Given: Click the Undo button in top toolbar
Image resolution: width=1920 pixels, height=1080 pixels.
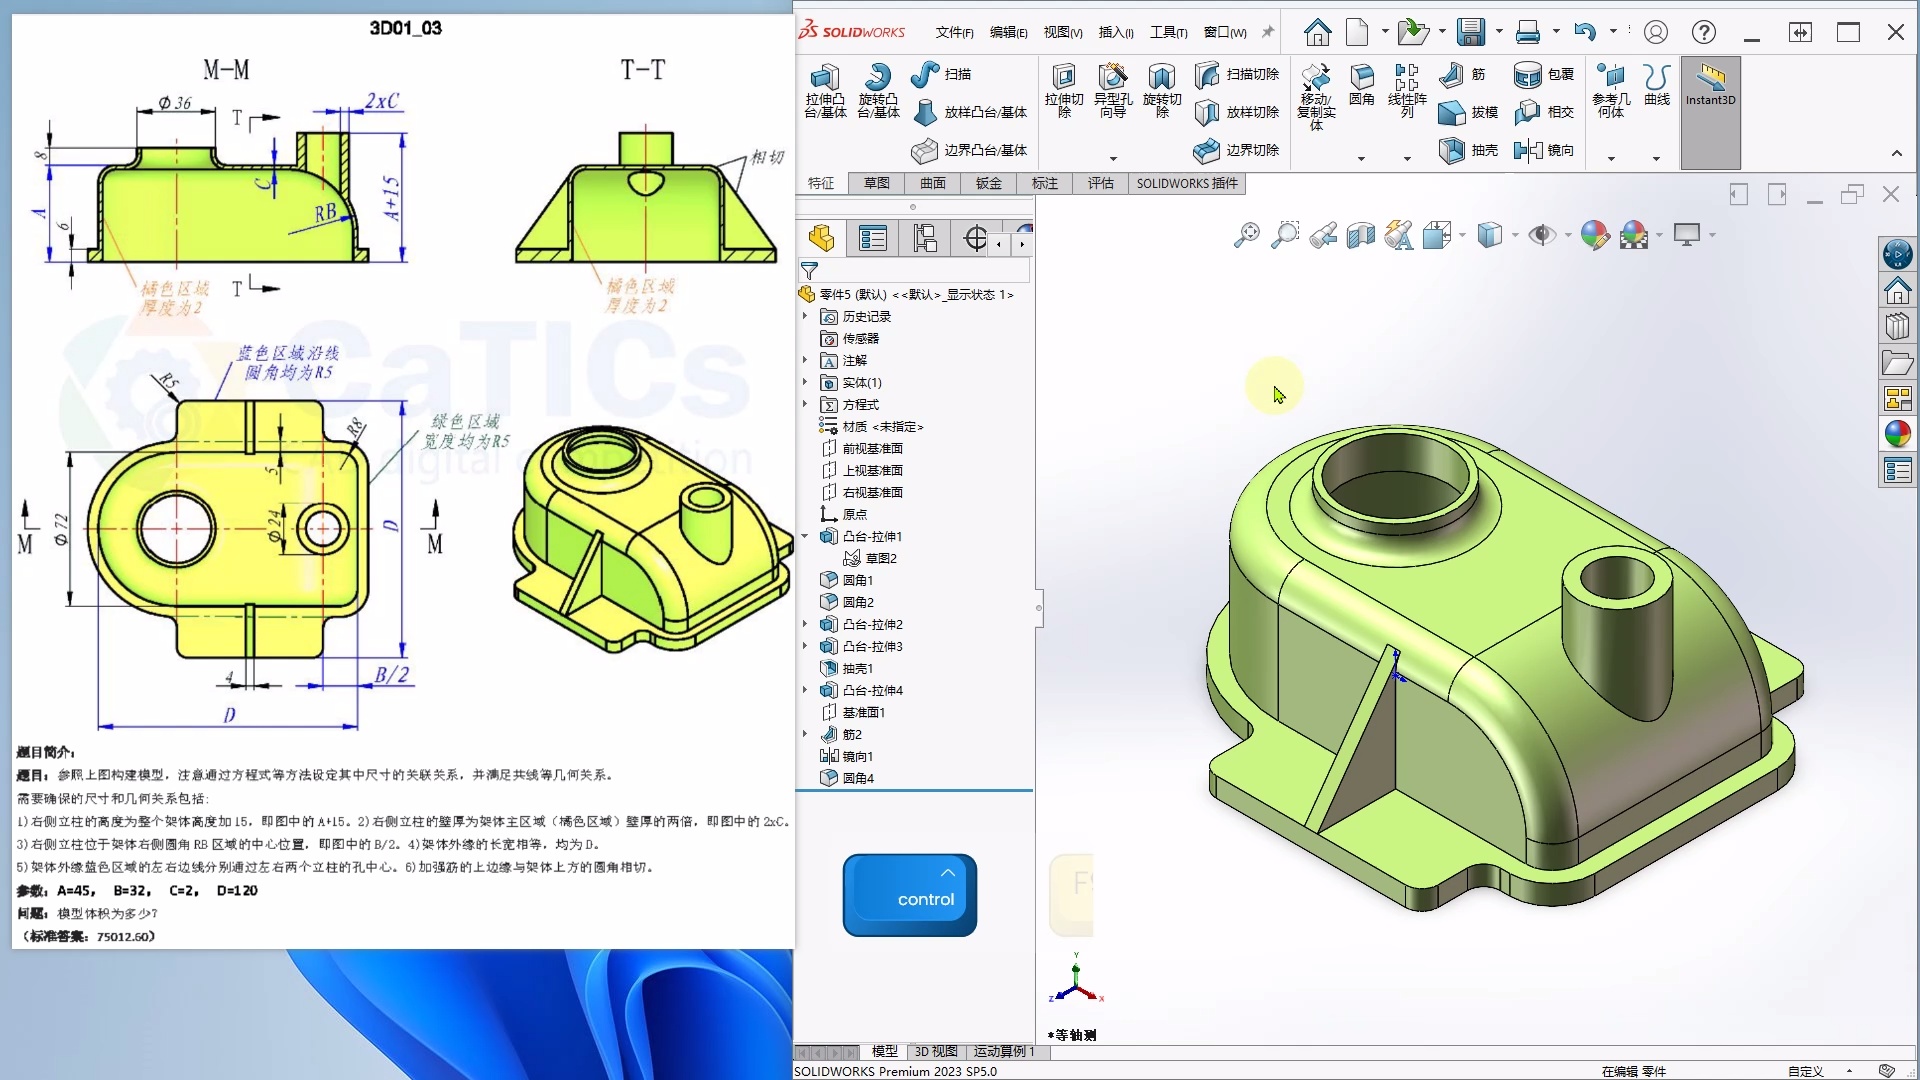Looking at the screenshot, I should tap(1588, 31).
